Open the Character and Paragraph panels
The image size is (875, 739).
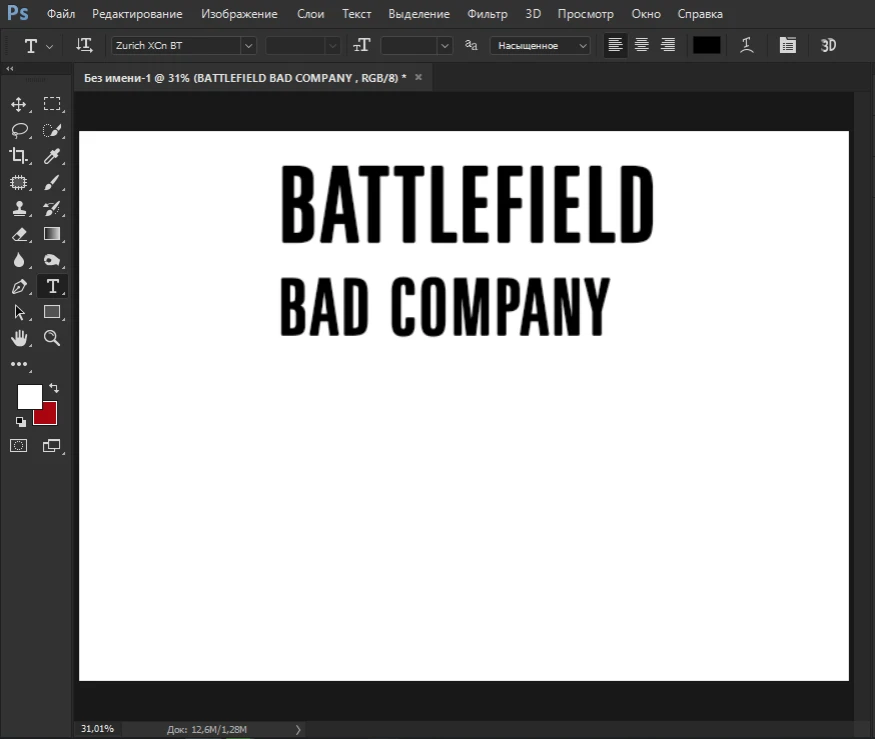point(787,45)
